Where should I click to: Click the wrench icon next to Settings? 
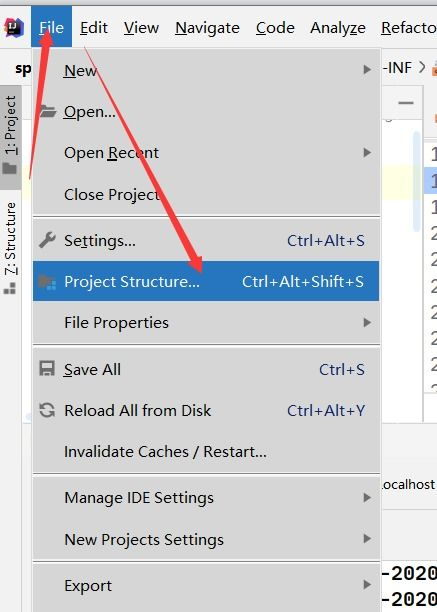click(47, 240)
